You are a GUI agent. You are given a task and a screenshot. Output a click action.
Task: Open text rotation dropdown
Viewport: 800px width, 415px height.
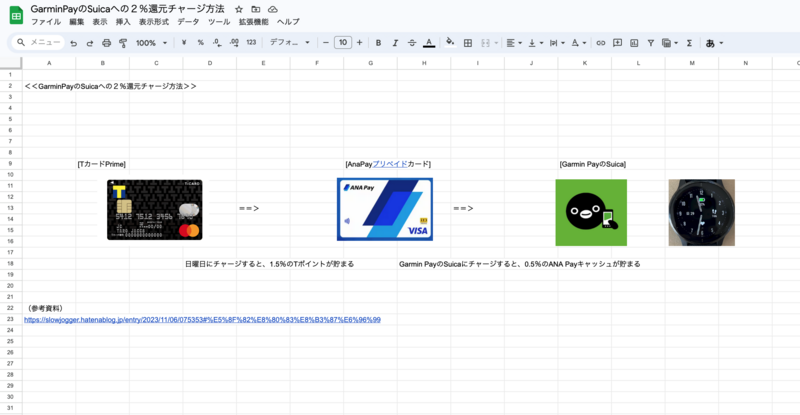(578, 43)
